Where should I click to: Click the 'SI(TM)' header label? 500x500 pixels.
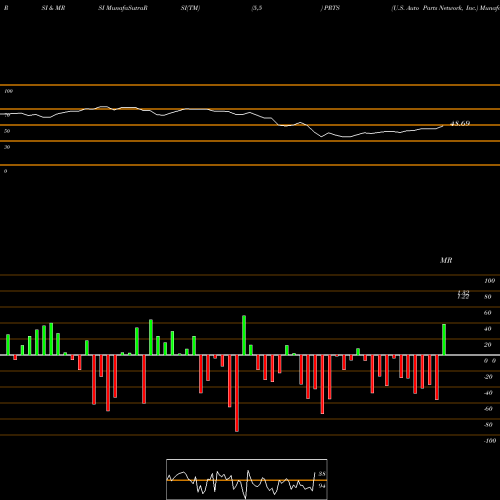point(190,8)
